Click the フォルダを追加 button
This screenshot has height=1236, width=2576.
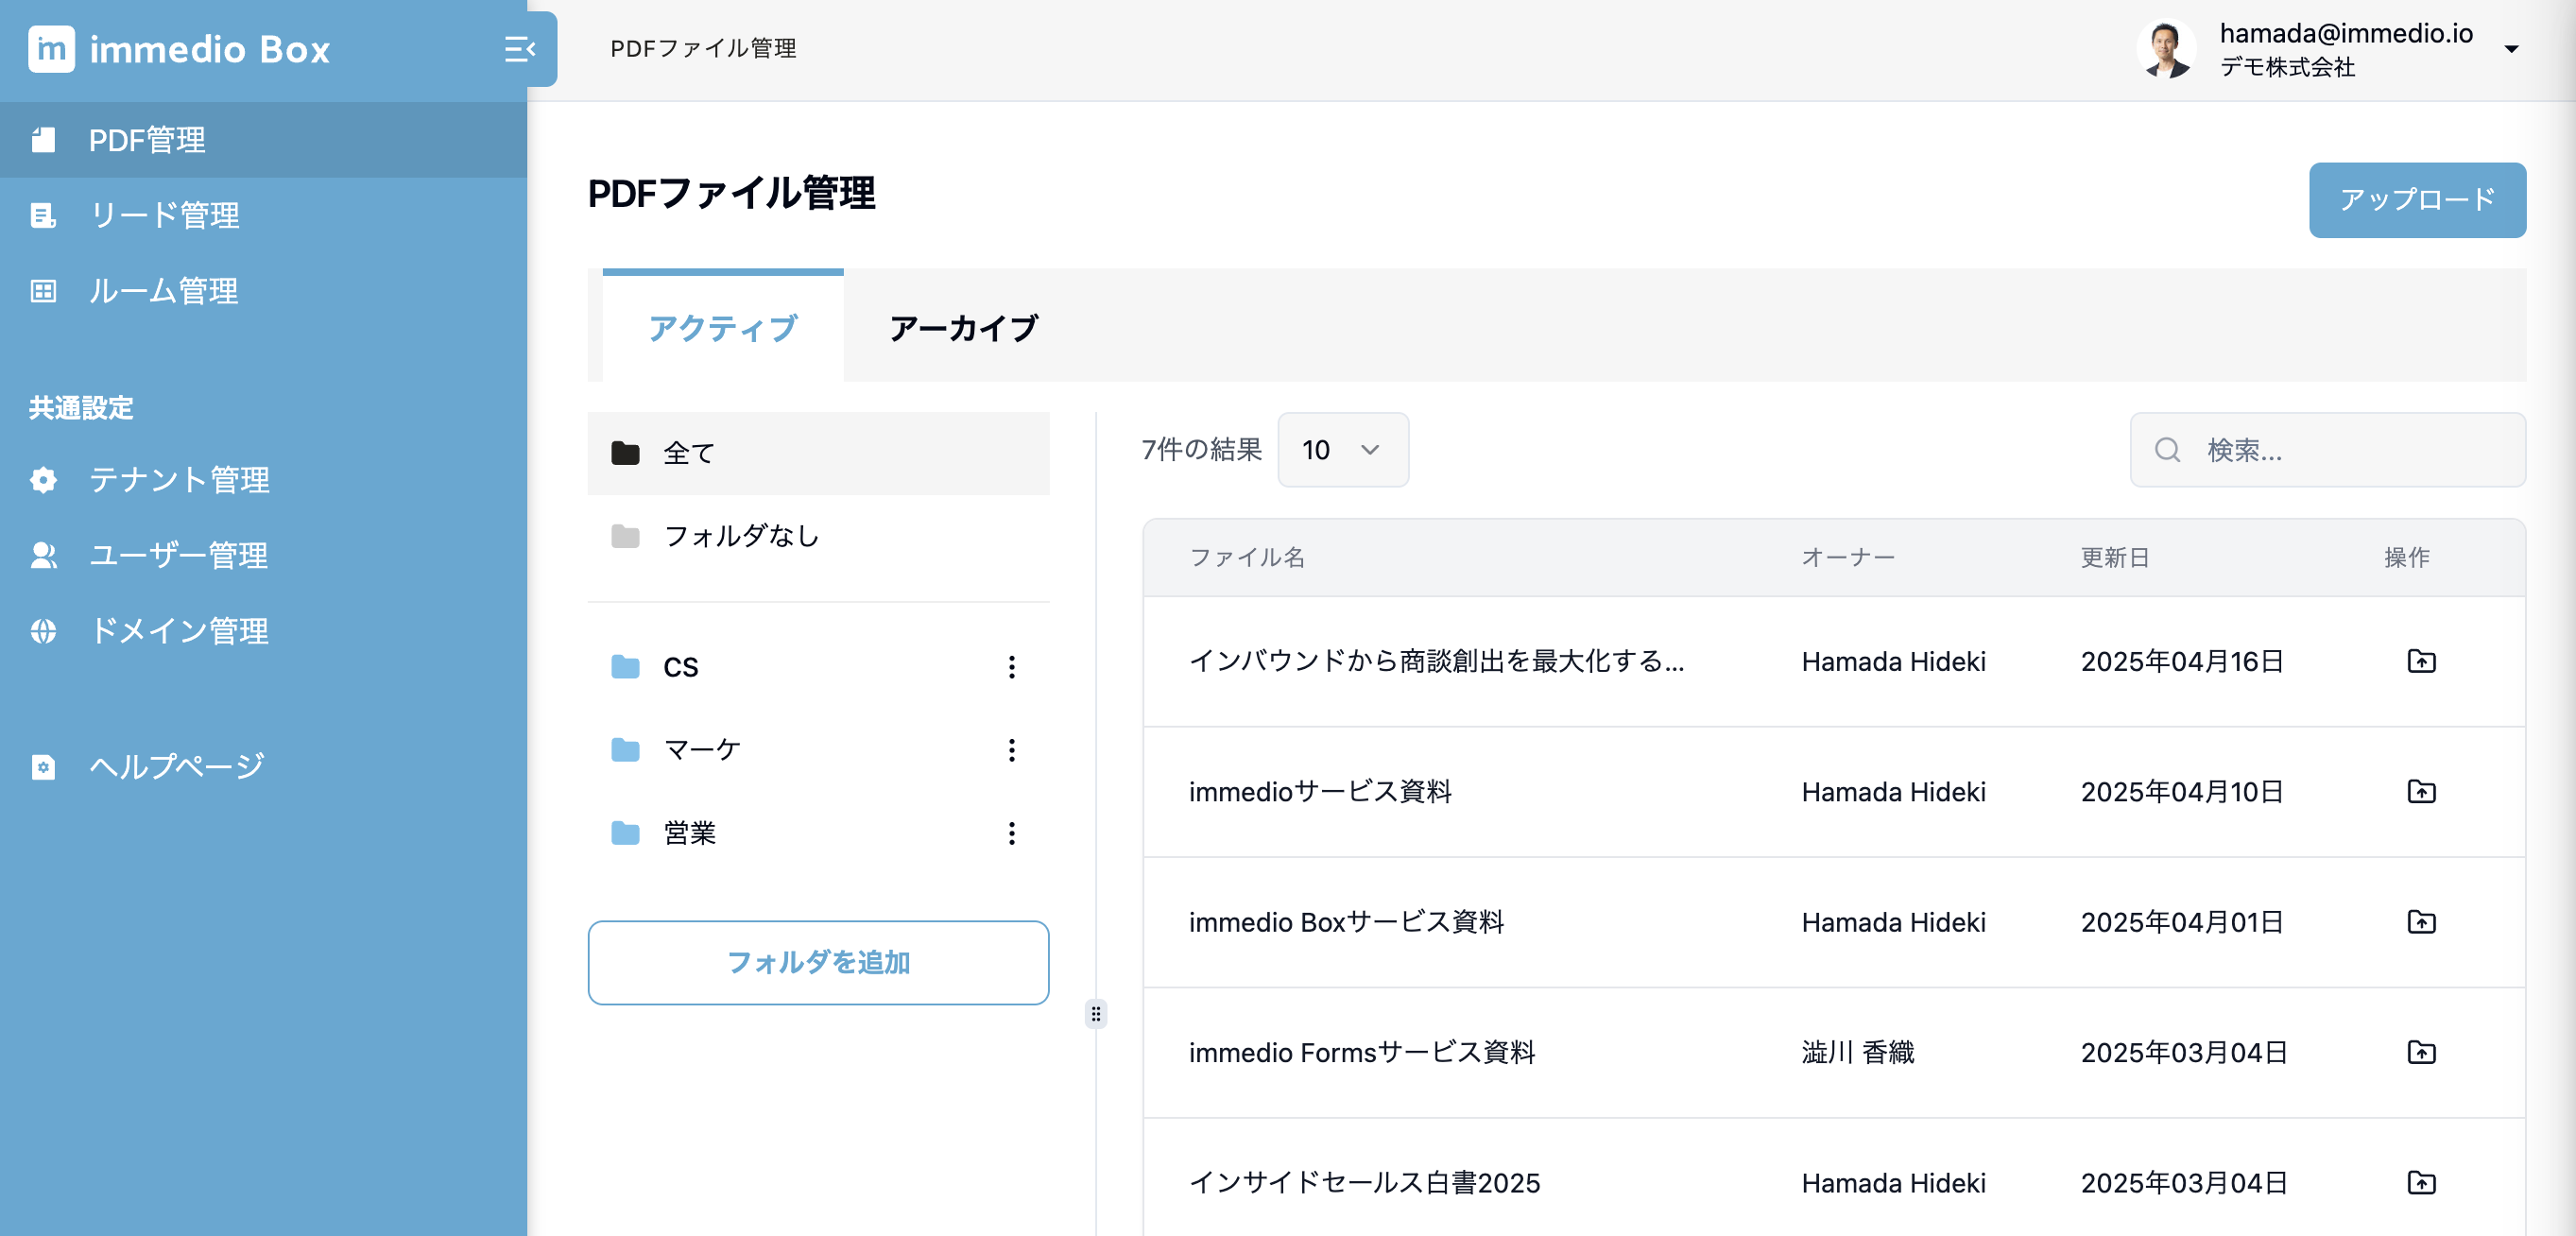coord(817,962)
